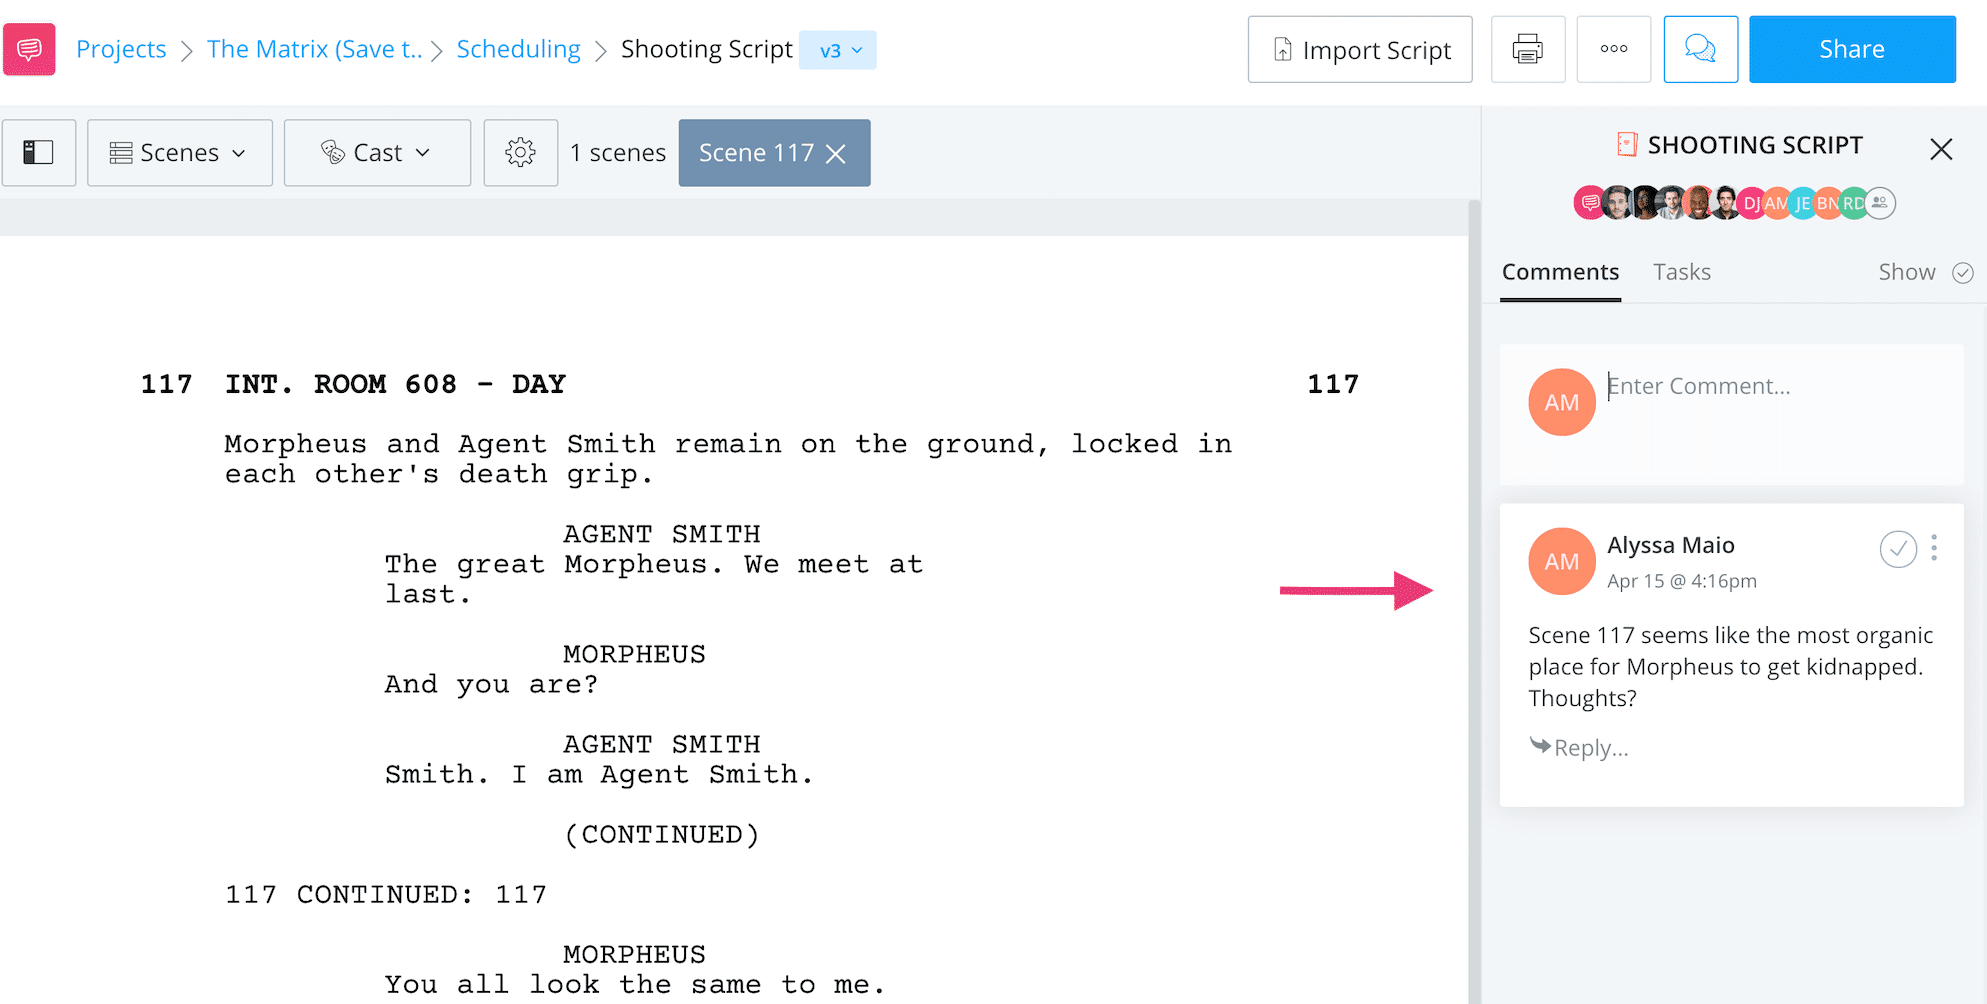1987x1004 pixels.
Task: Mark Alyssa Maio's comment as resolved
Action: point(1898,549)
